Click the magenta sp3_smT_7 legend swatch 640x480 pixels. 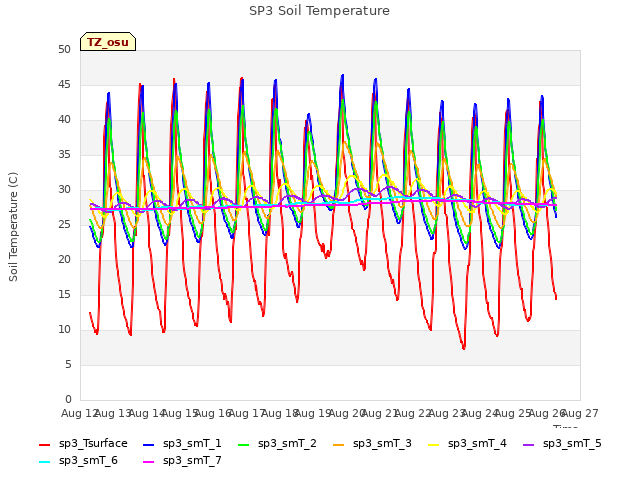pos(149,462)
